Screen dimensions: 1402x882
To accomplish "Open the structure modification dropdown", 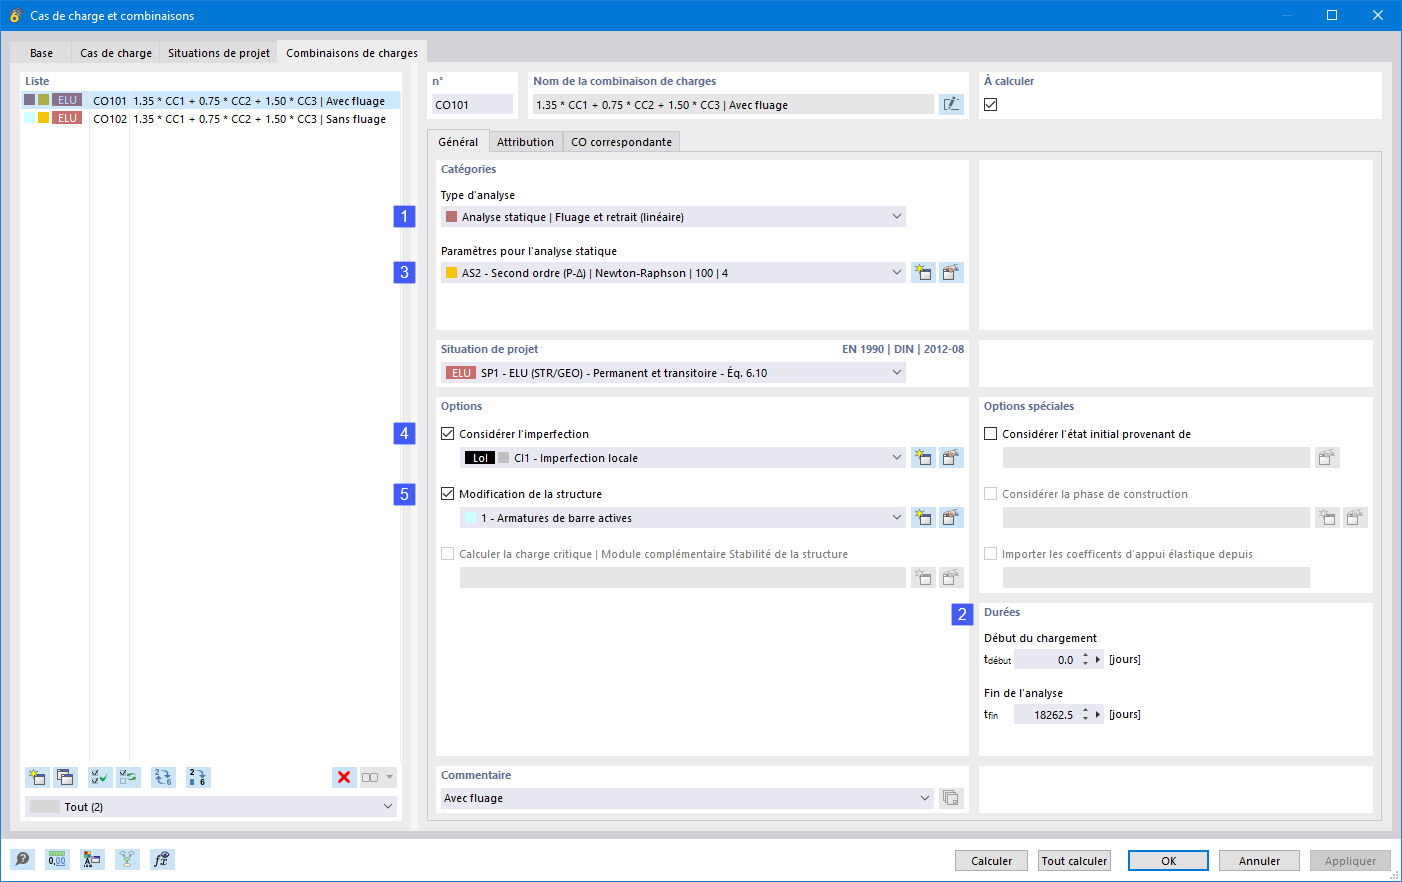I will click(683, 518).
